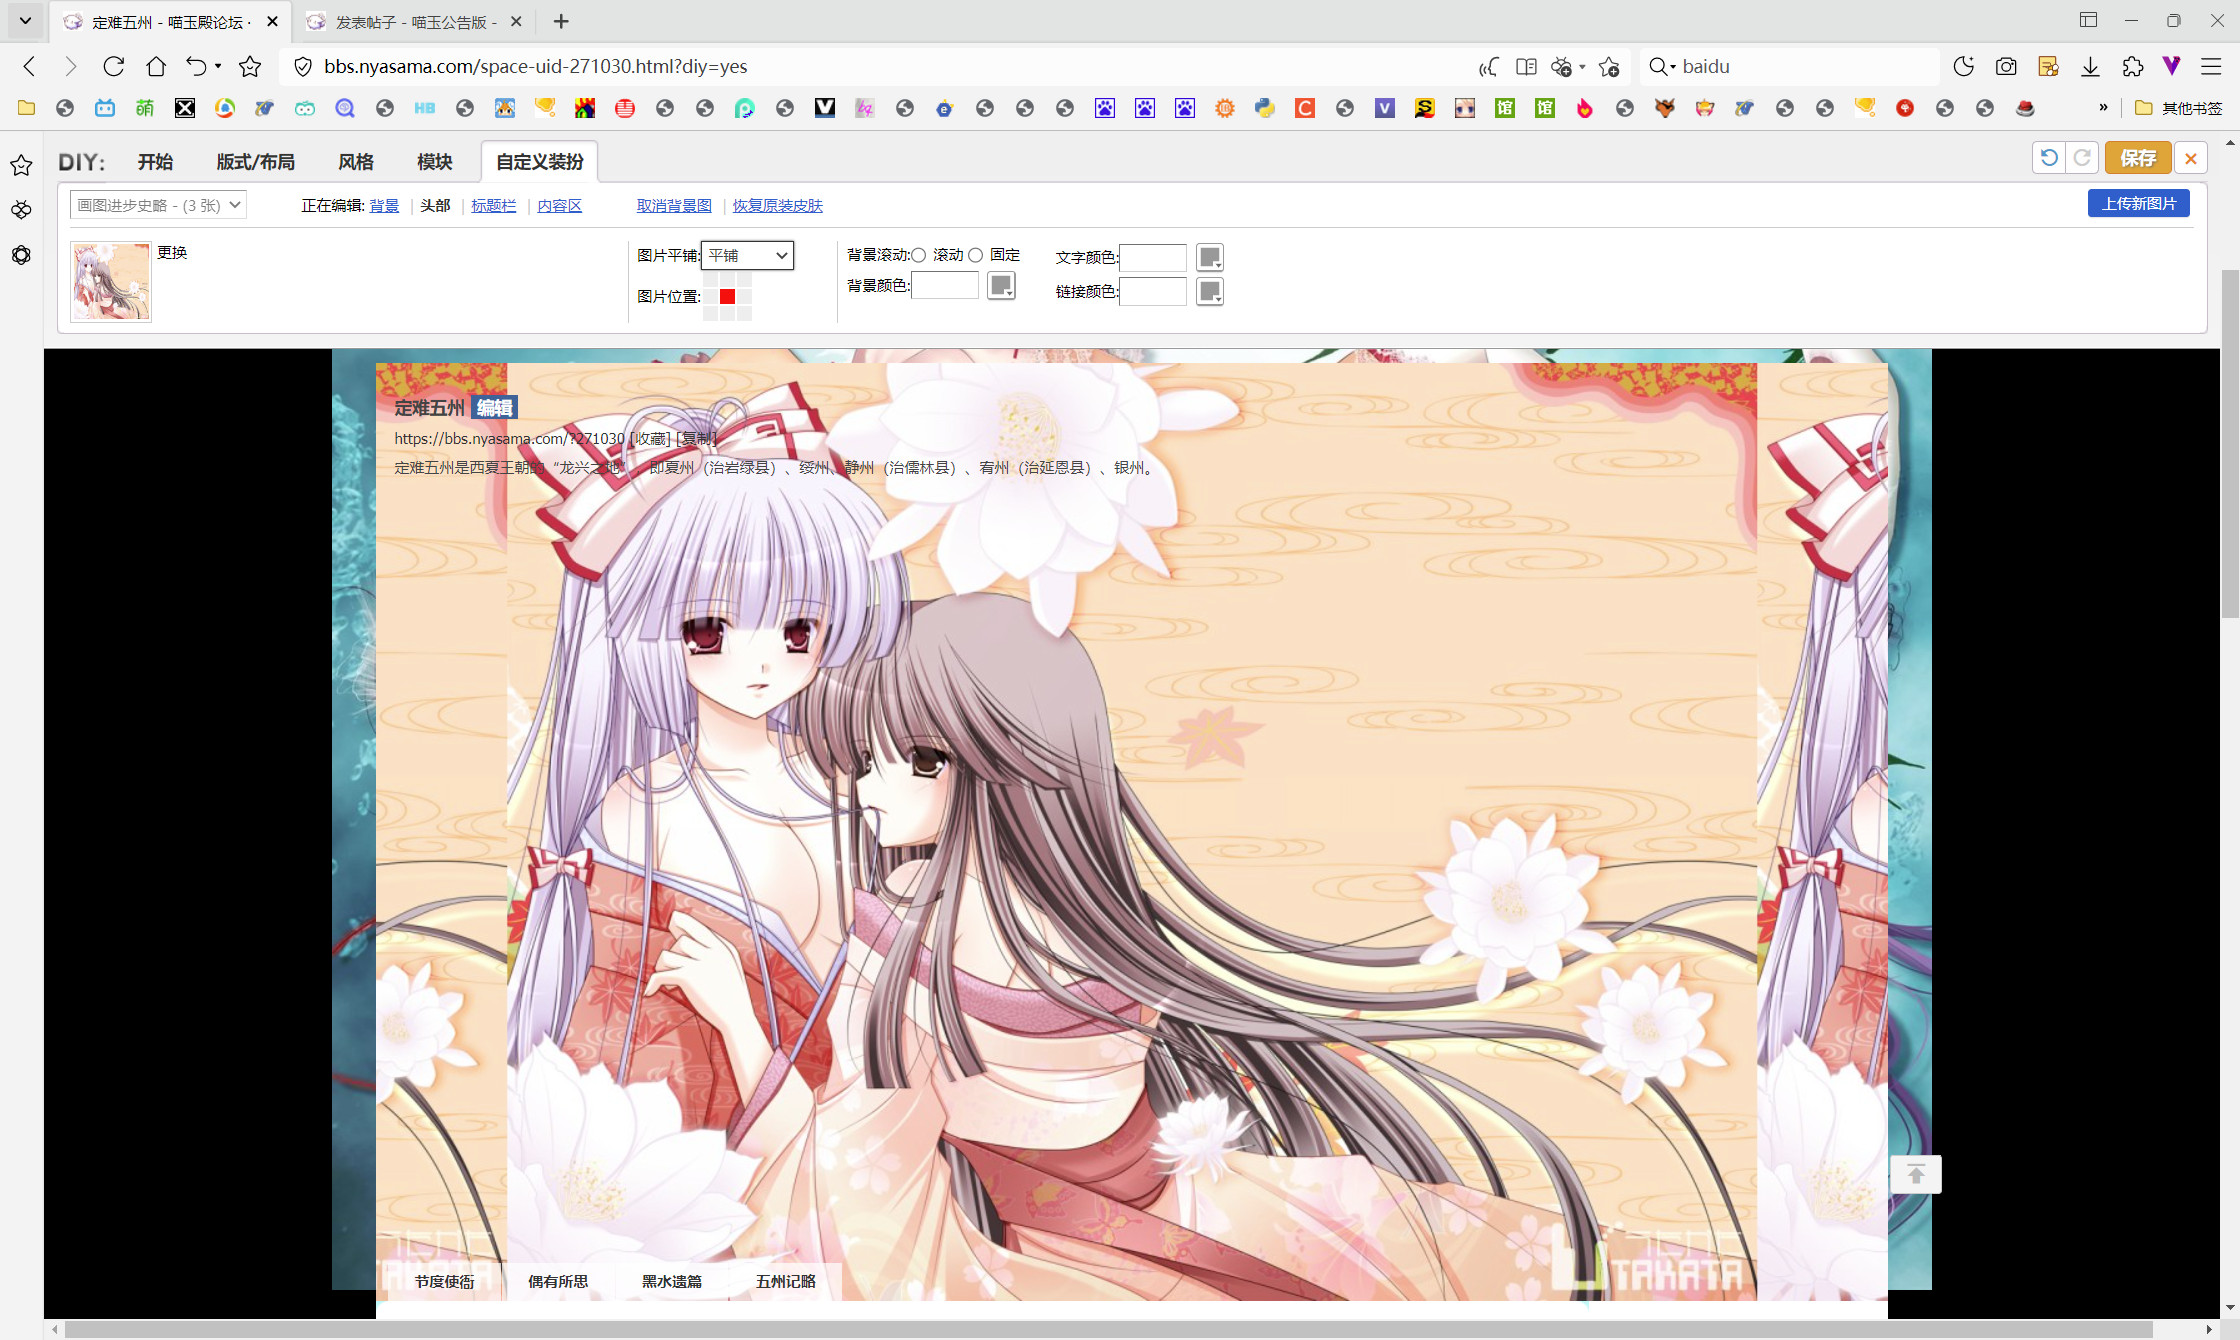Switch to the 风格 DIY tab
Screen dimensions: 2240x1340
tap(355, 162)
